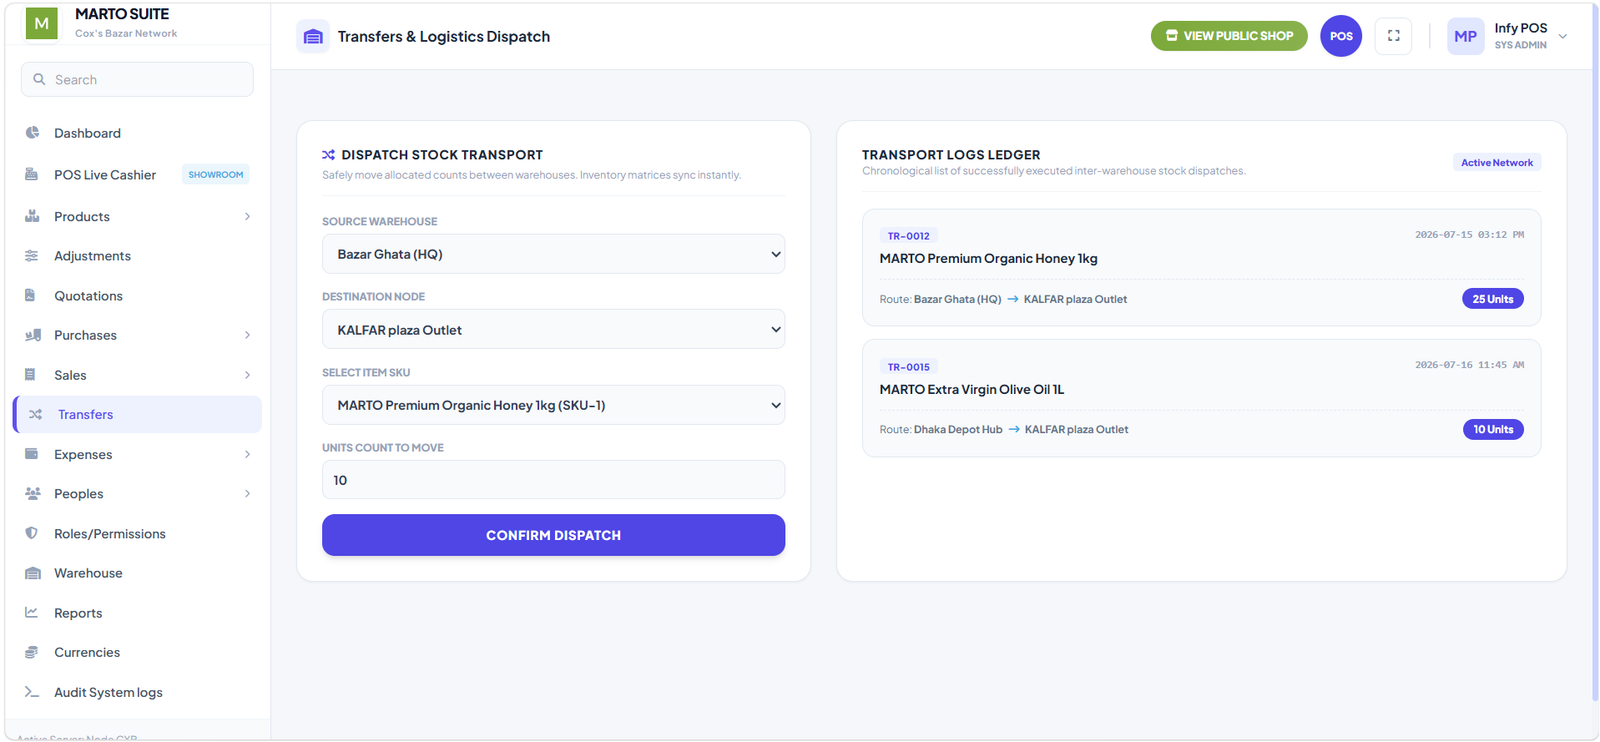Click MARTO Premium Organic Honey 1kg log title
1600x742 pixels.
coord(988,258)
